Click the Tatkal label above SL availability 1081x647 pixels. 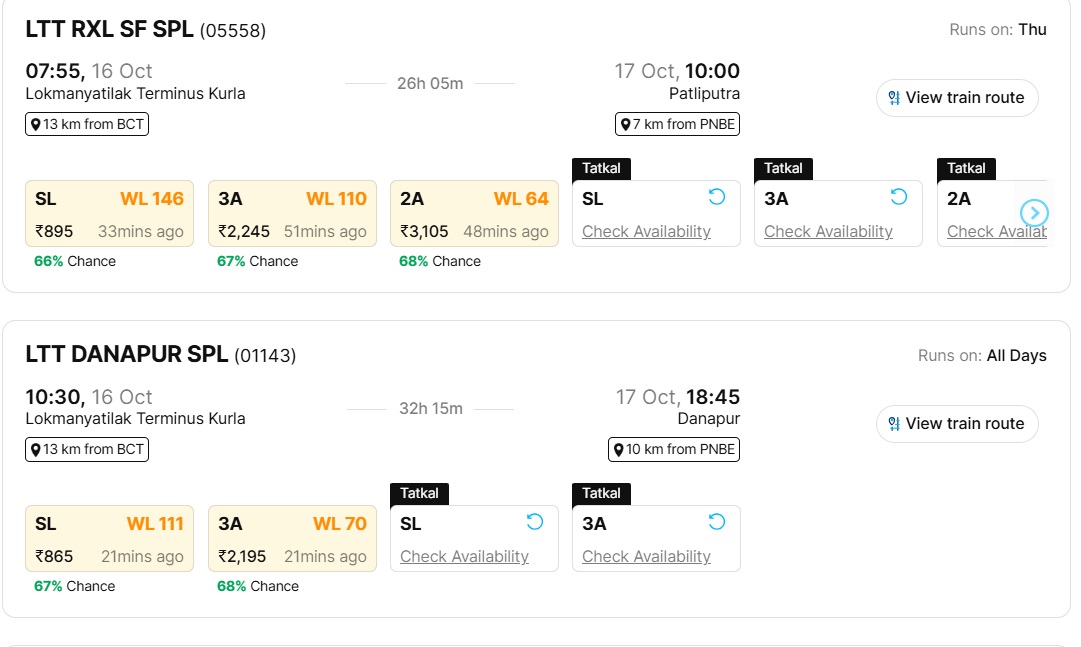(x=600, y=168)
